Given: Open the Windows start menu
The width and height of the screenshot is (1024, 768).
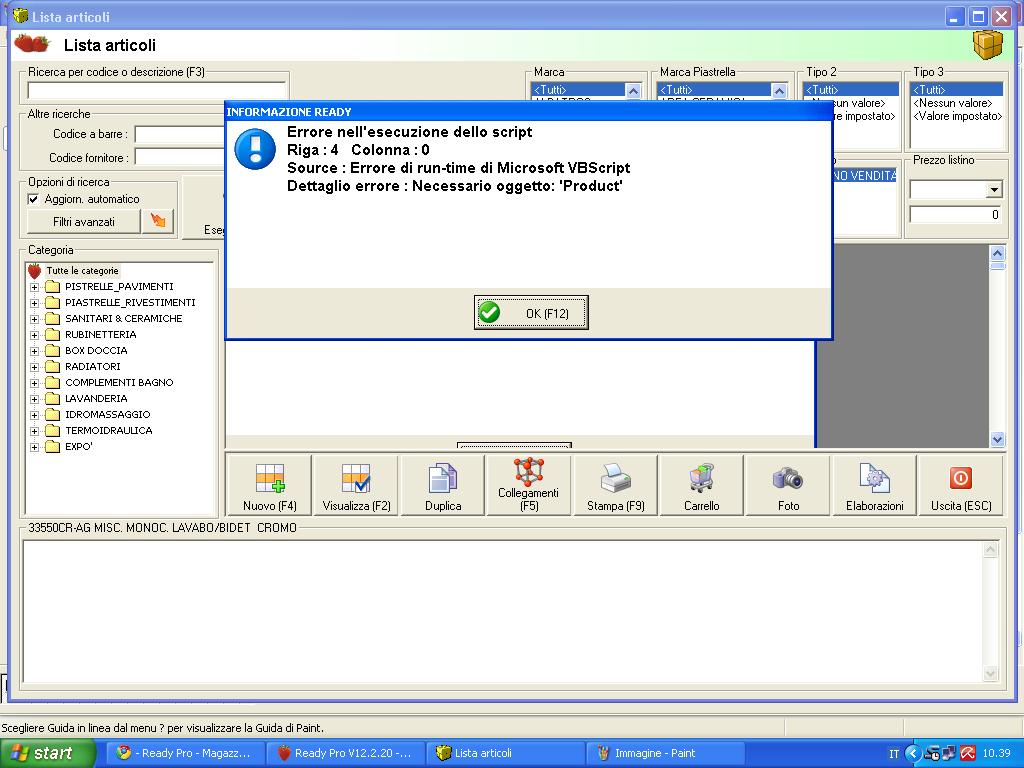Looking at the screenshot, I should point(47,753).
